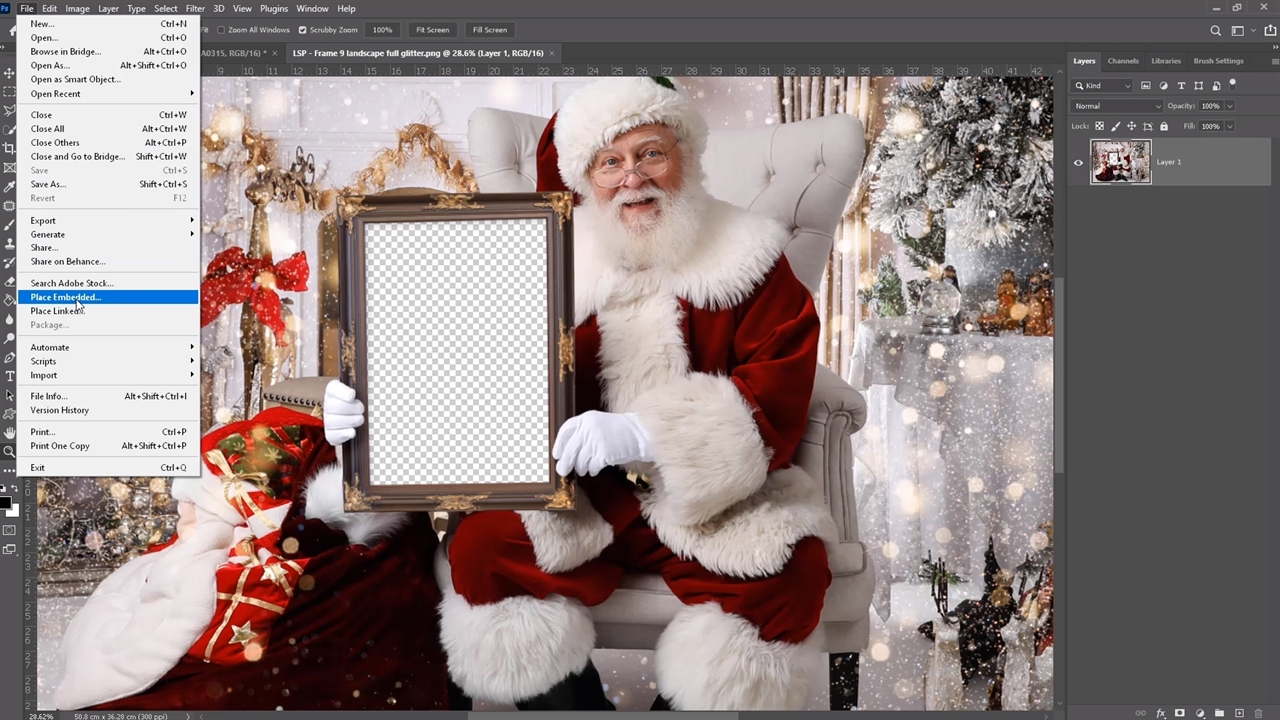Screen dimensions: 1280x720
Task: Switch to the Channels tab
Action: coord(1122,61)
